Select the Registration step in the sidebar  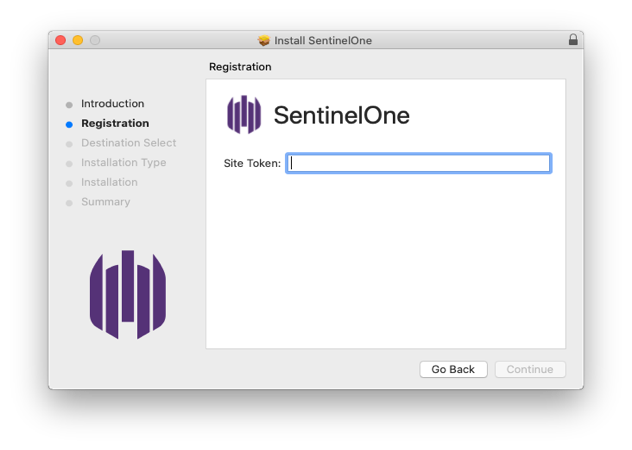pyautogui.click(x=115, y=124)
